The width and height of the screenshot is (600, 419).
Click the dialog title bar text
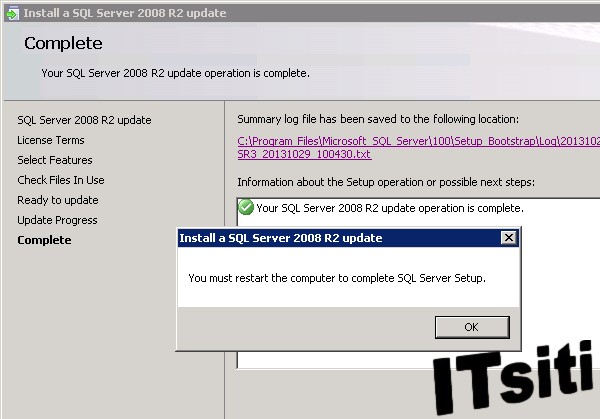[x=281, y=238]
